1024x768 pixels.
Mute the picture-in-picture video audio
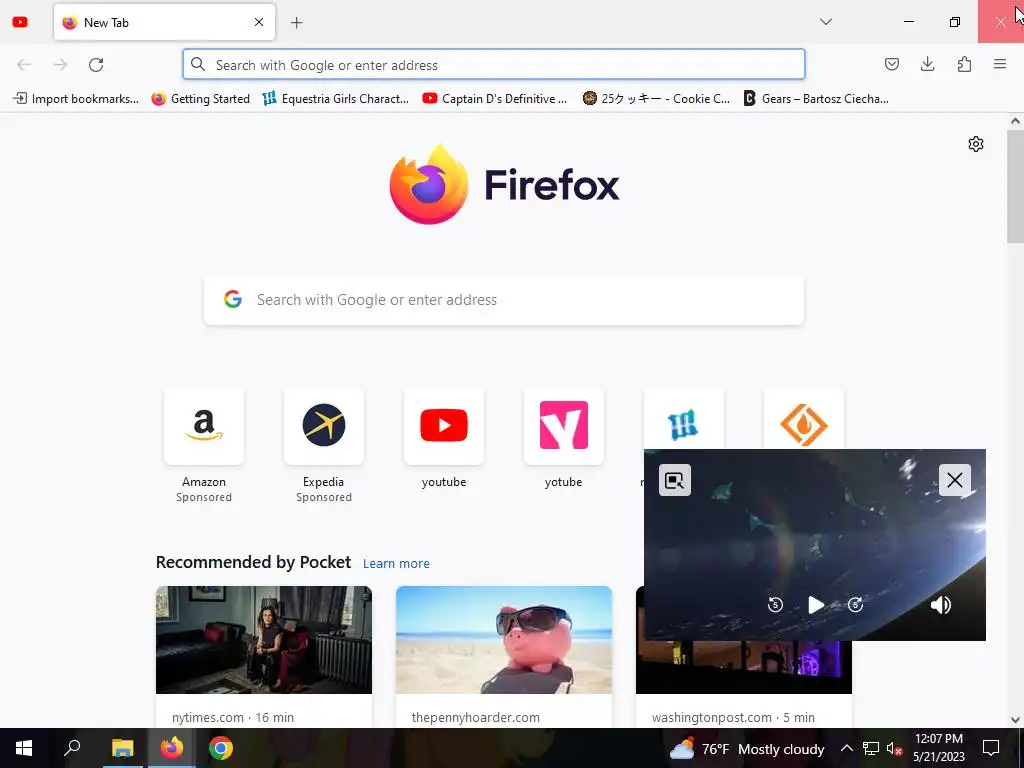click(x=940, y=605)
